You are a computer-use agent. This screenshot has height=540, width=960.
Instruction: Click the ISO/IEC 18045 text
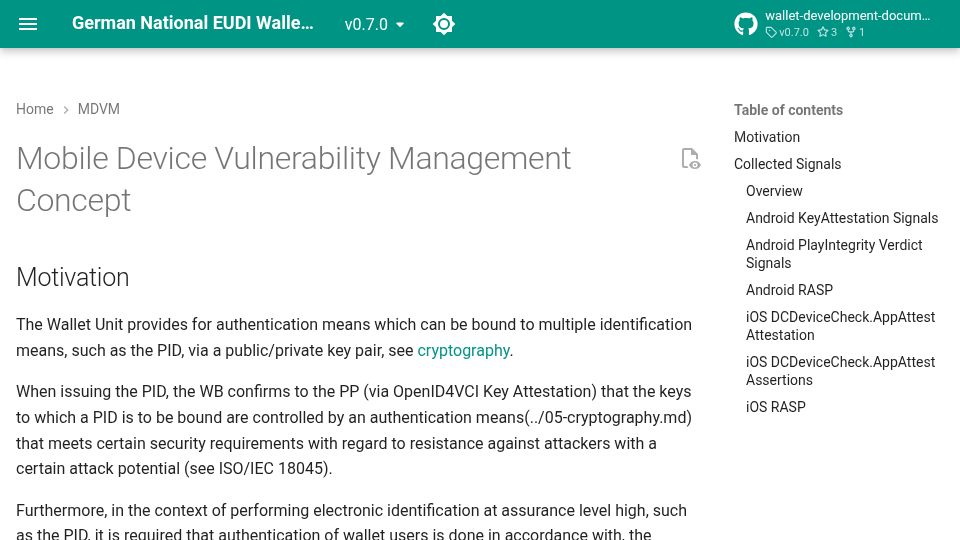coord(273,468)
